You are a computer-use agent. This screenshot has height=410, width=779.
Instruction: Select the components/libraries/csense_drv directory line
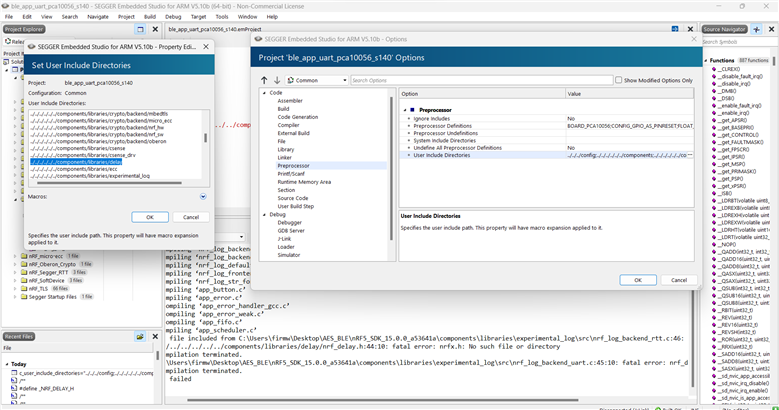[82, 155]
